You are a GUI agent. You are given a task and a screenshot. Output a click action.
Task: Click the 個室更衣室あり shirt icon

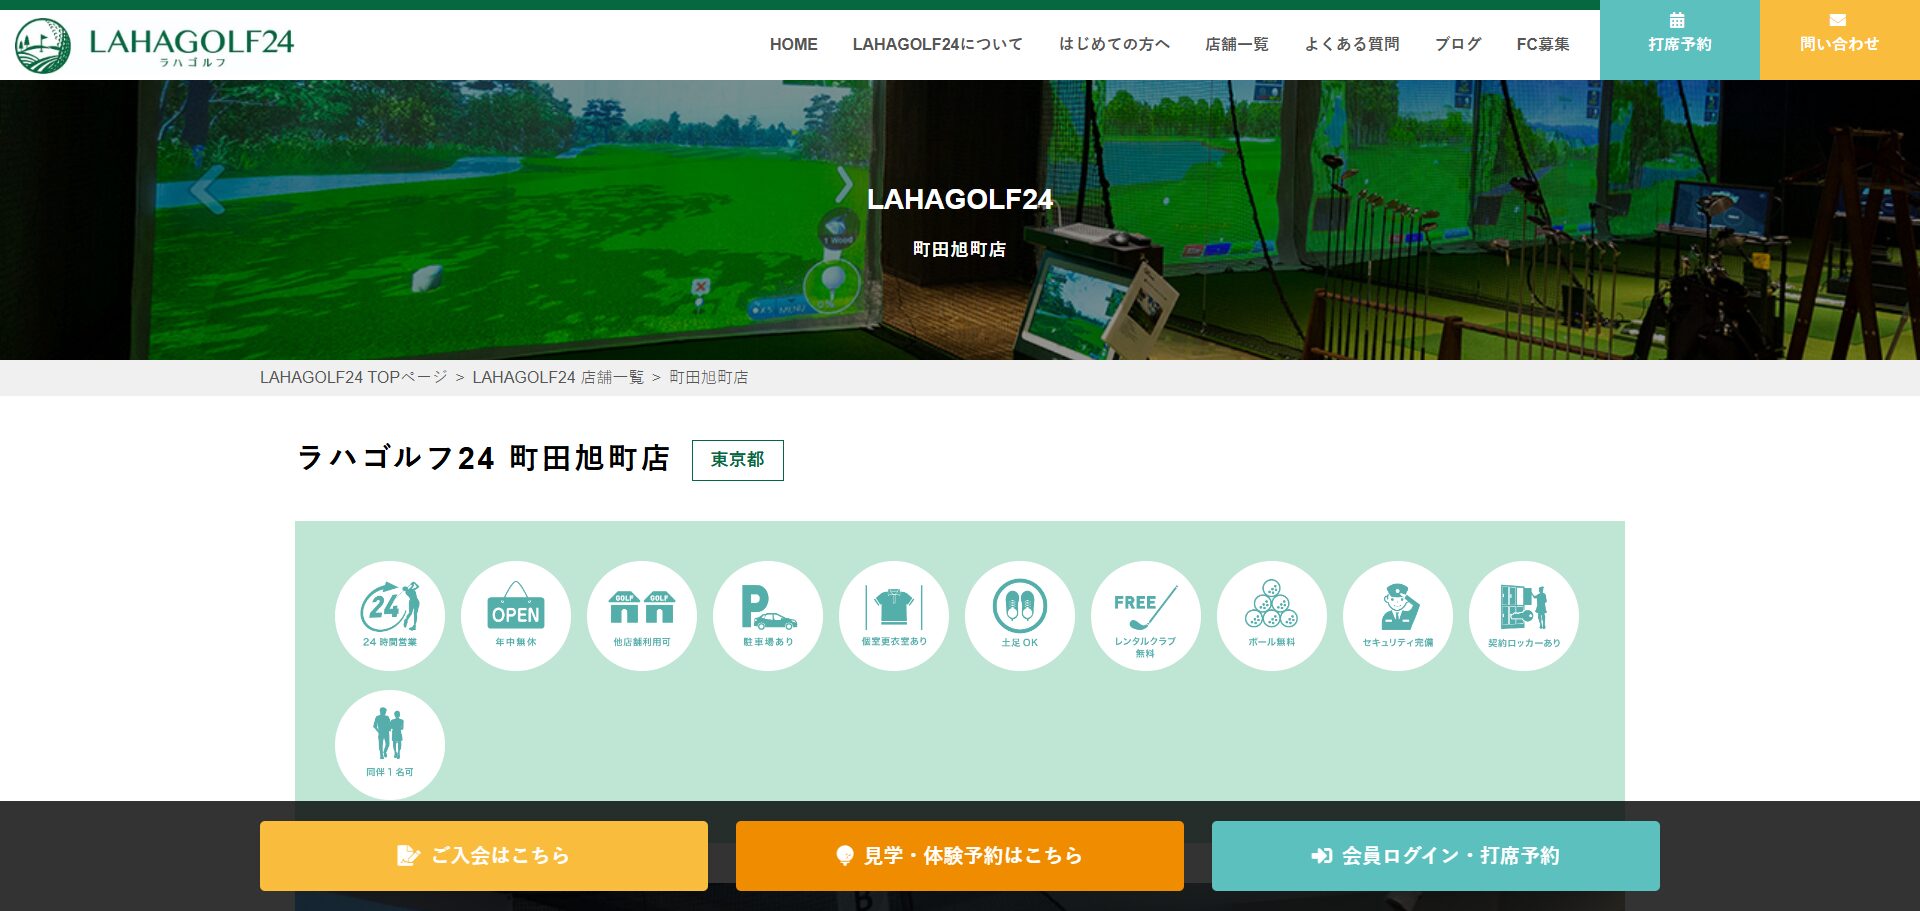(x=894, y=616)
